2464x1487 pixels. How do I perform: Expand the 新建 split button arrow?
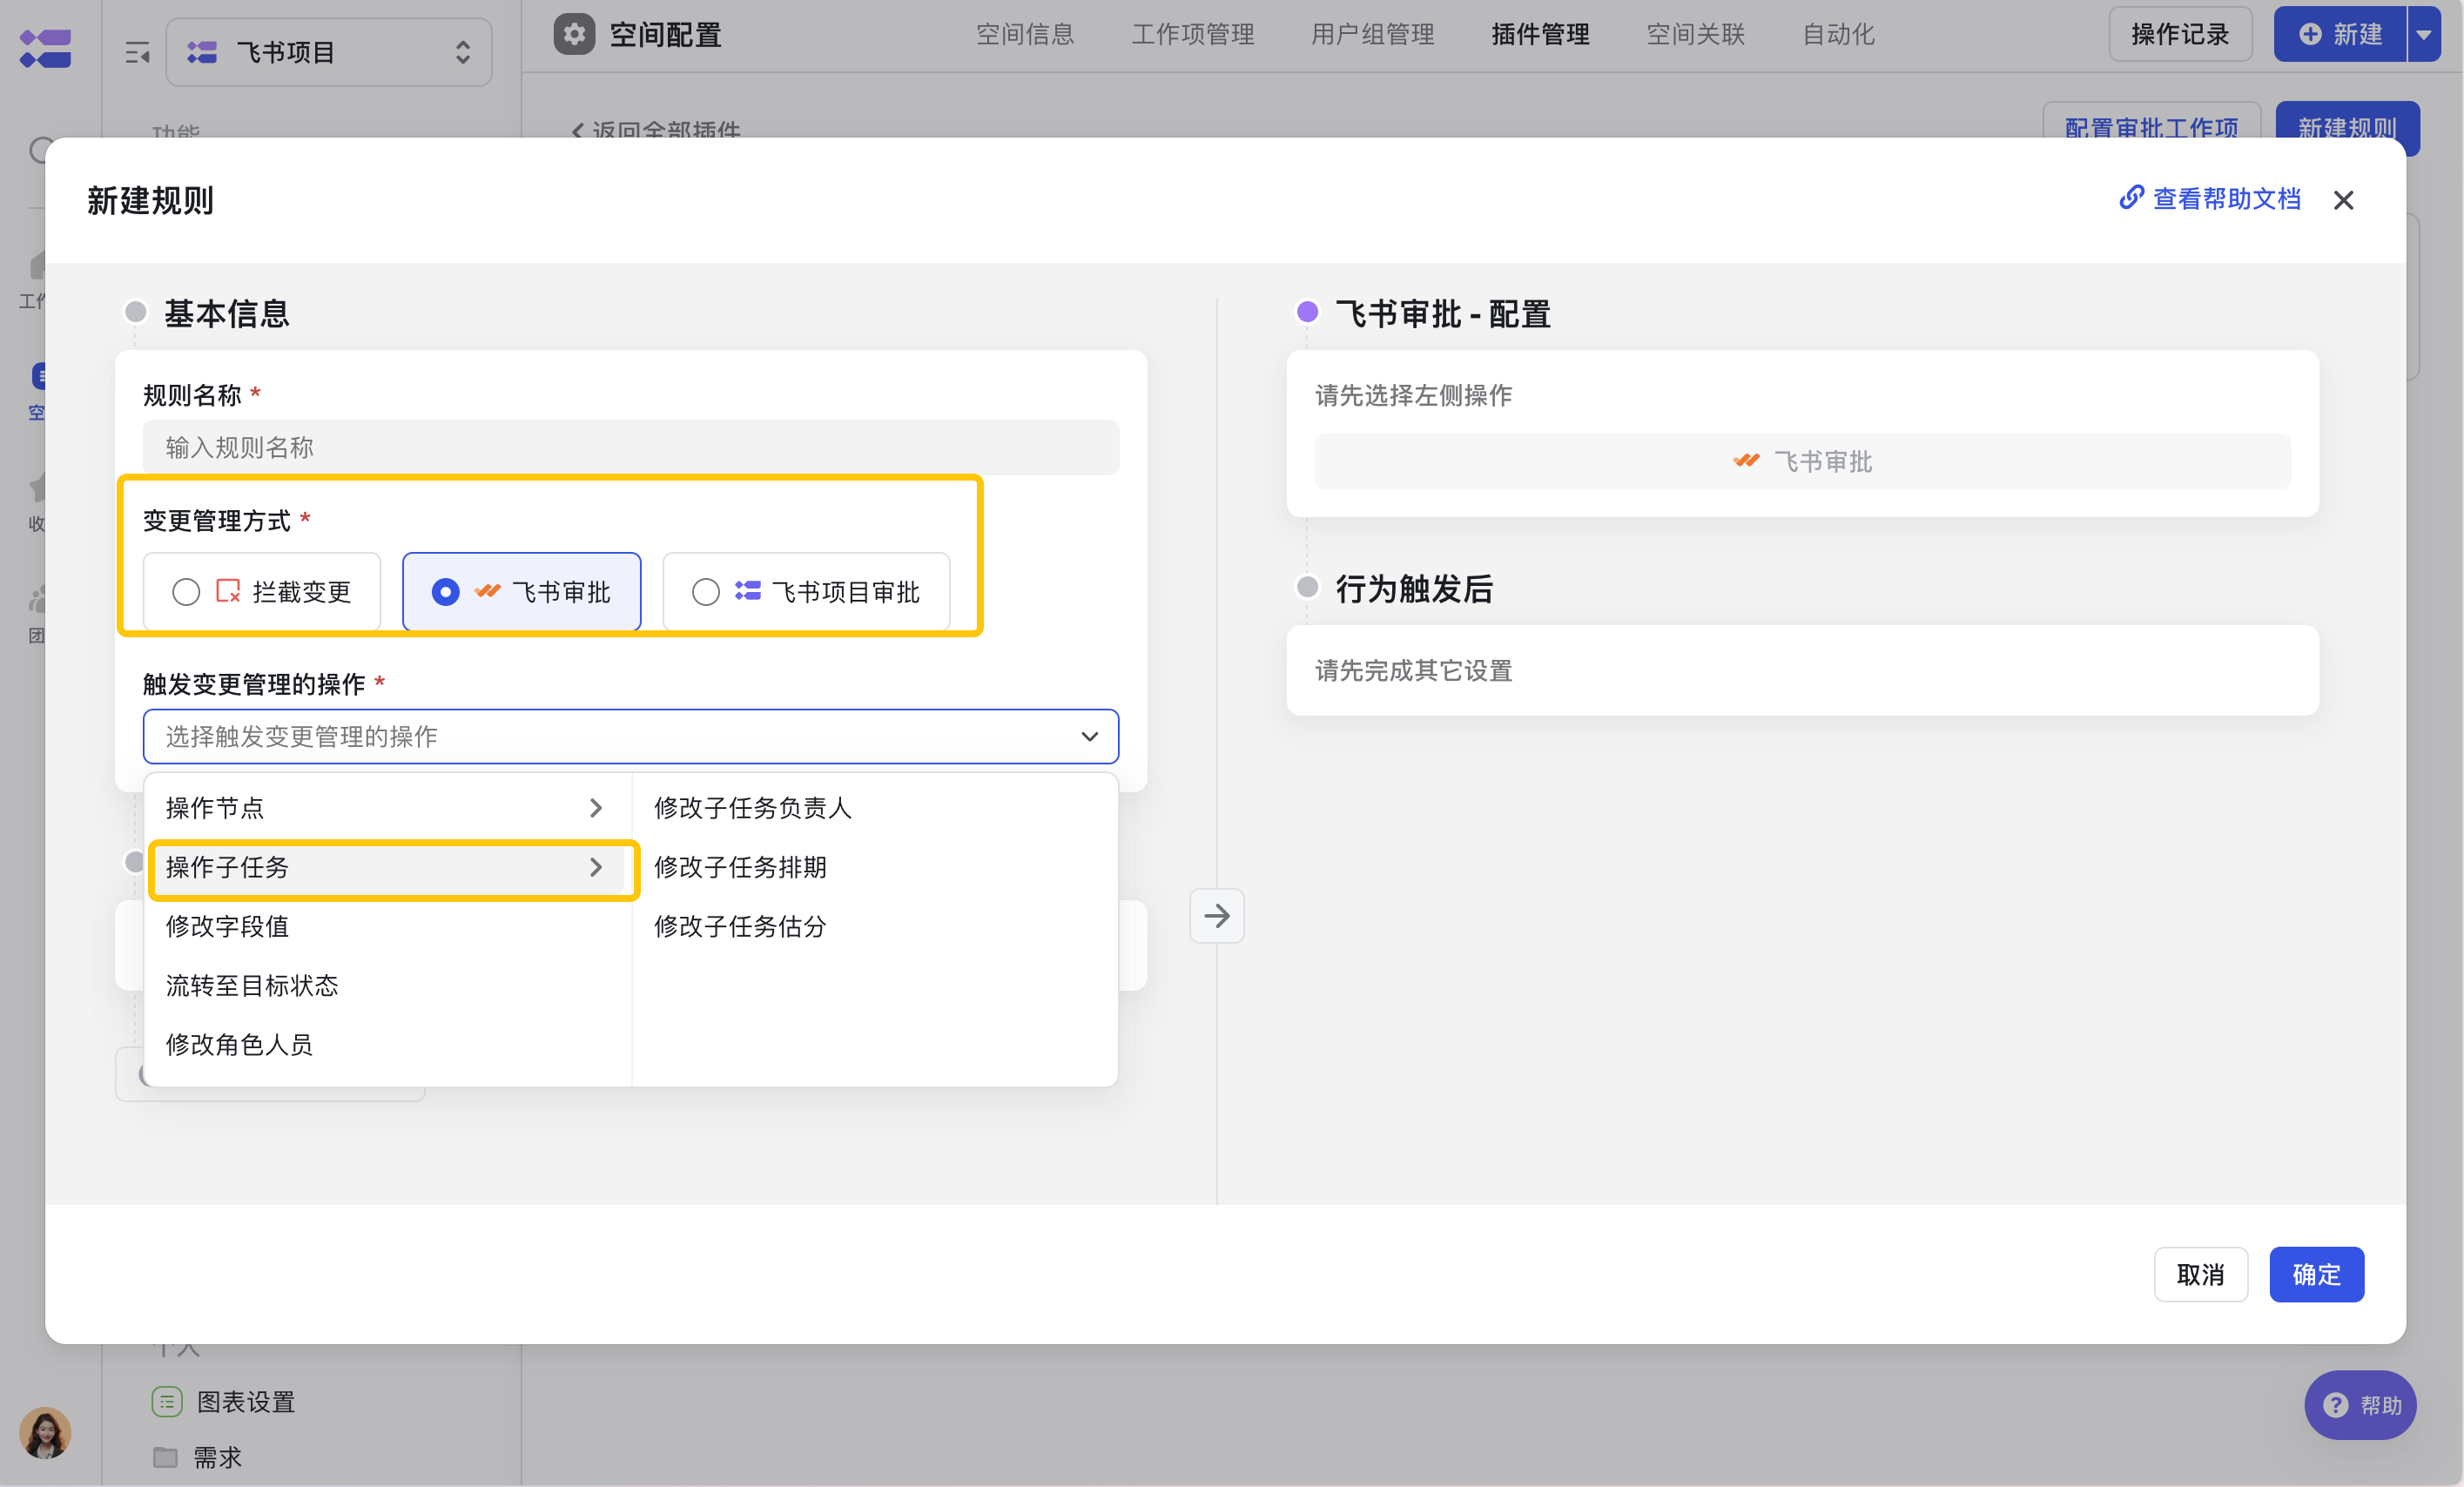click(2424, 34)
